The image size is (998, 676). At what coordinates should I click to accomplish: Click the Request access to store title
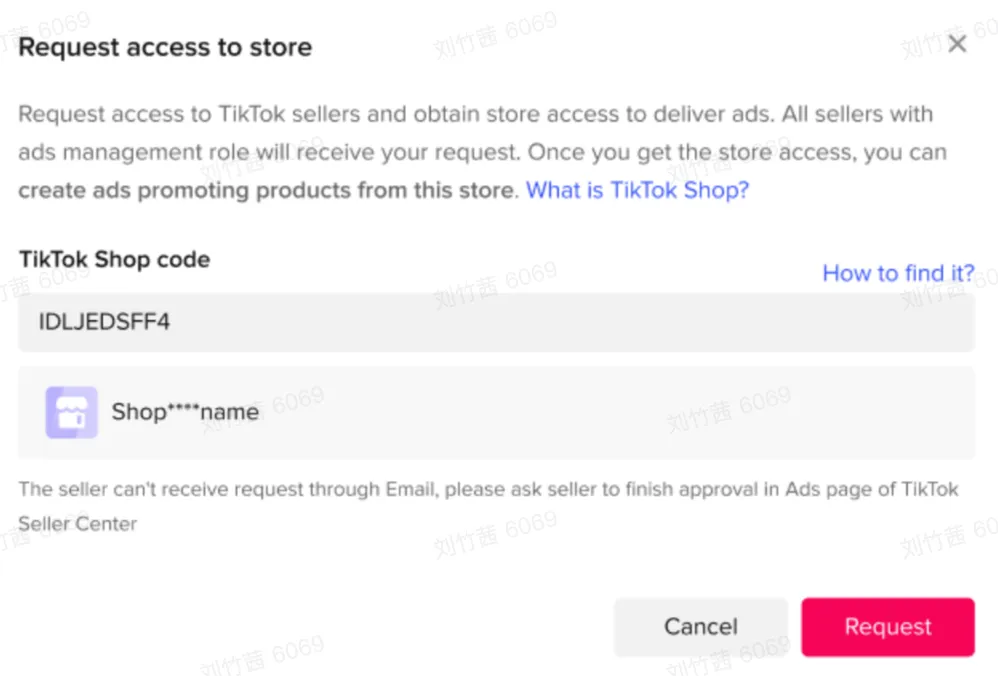coord(165,47)
